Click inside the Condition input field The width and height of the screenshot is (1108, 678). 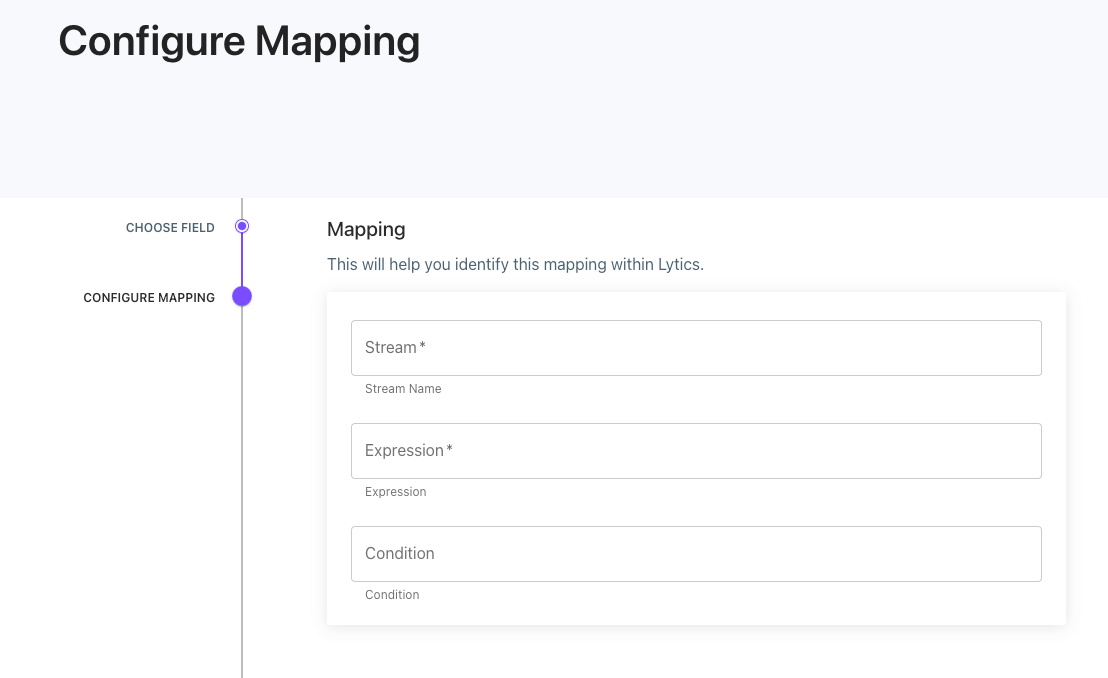(696, 554)
